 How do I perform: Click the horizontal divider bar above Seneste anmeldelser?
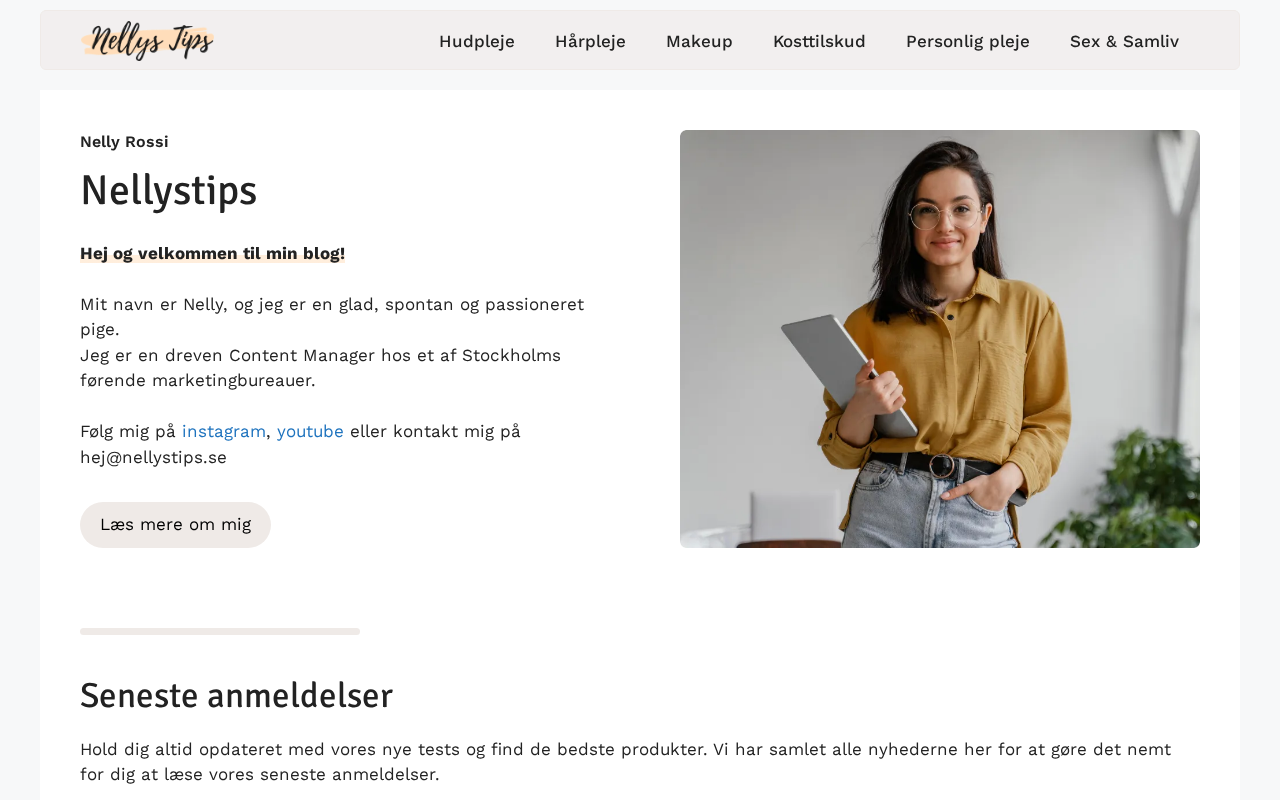click(x=220, y=631)
